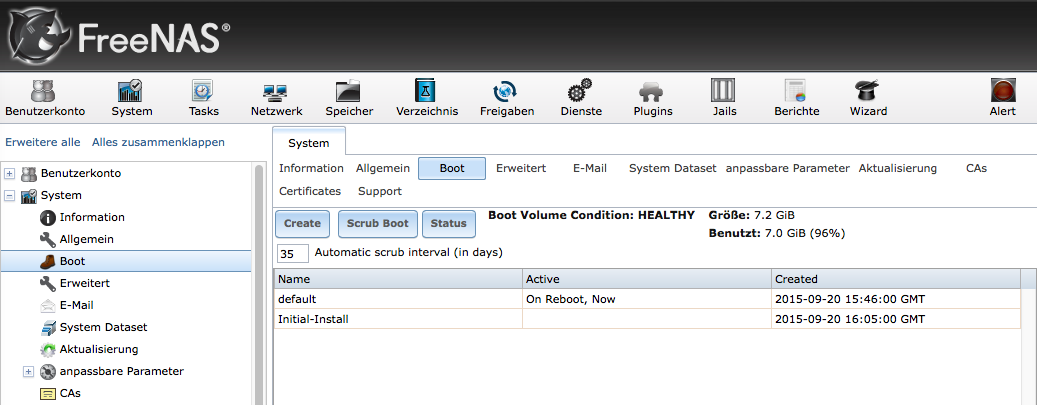Open the Freigaben toolbar icon
The width and height of the screenshot is (1037, 405).
pos(507,98)
